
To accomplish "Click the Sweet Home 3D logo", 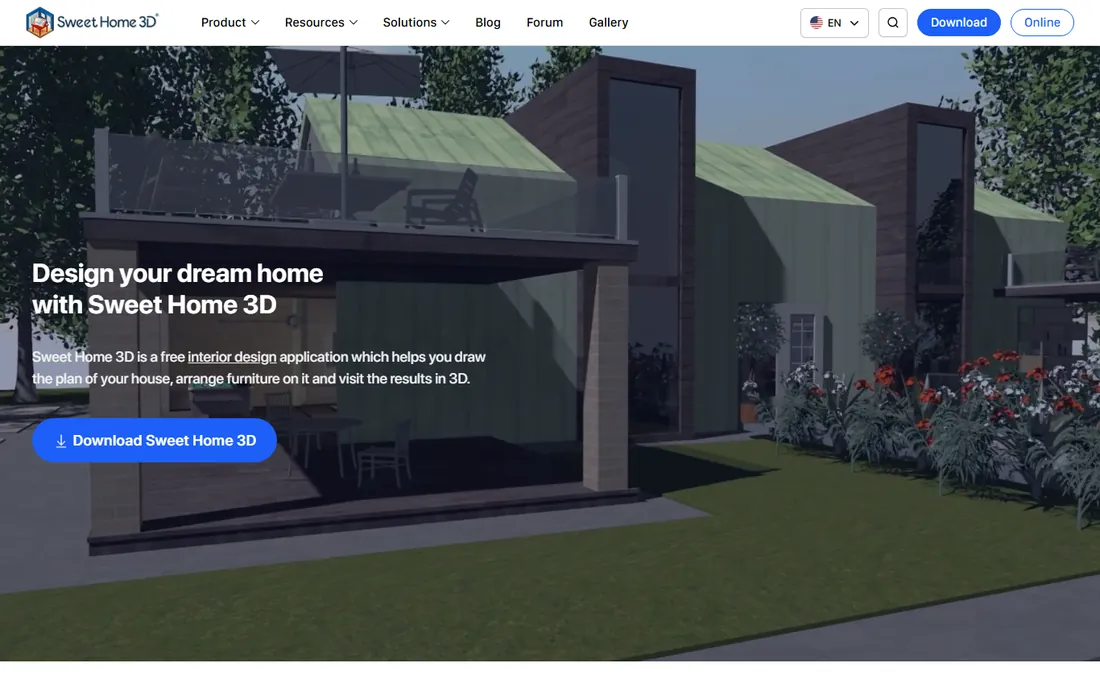I will [x=92, y=22].
